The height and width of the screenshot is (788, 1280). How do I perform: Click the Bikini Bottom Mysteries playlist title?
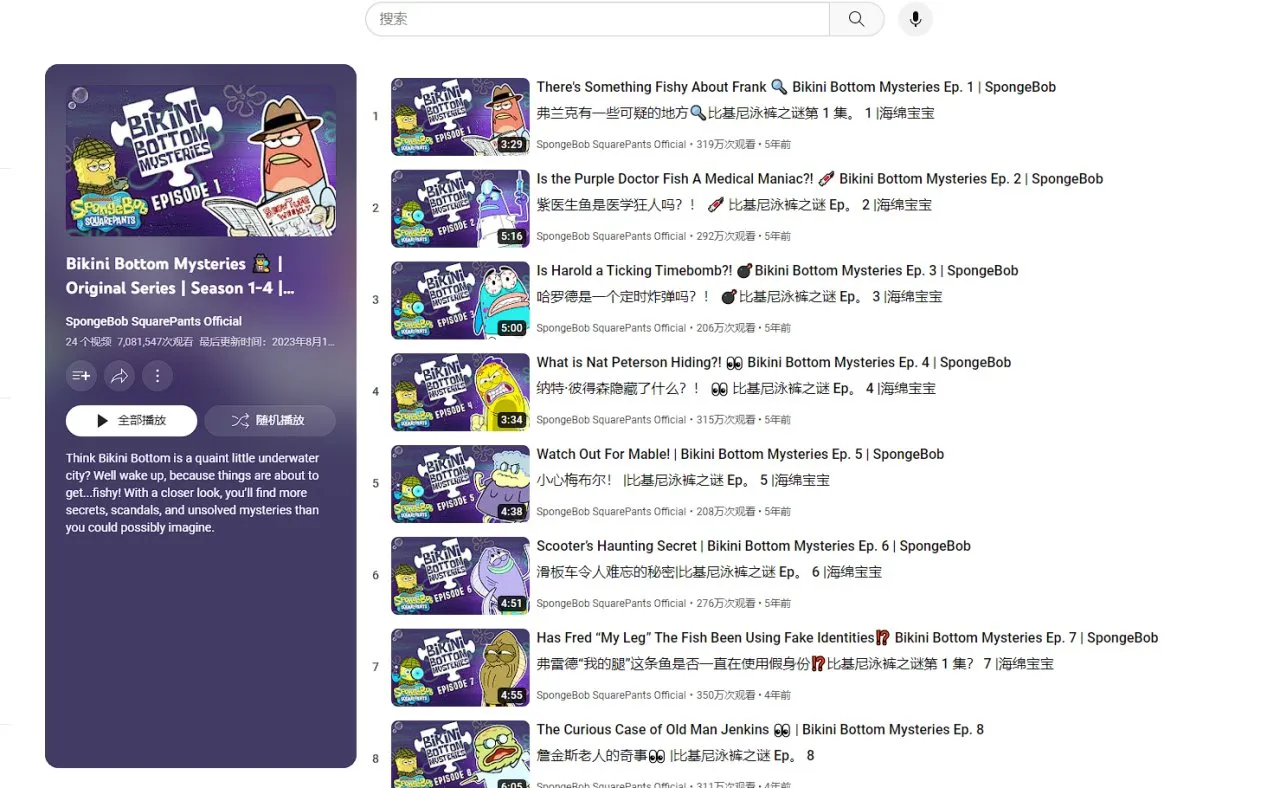click(180, 276)
